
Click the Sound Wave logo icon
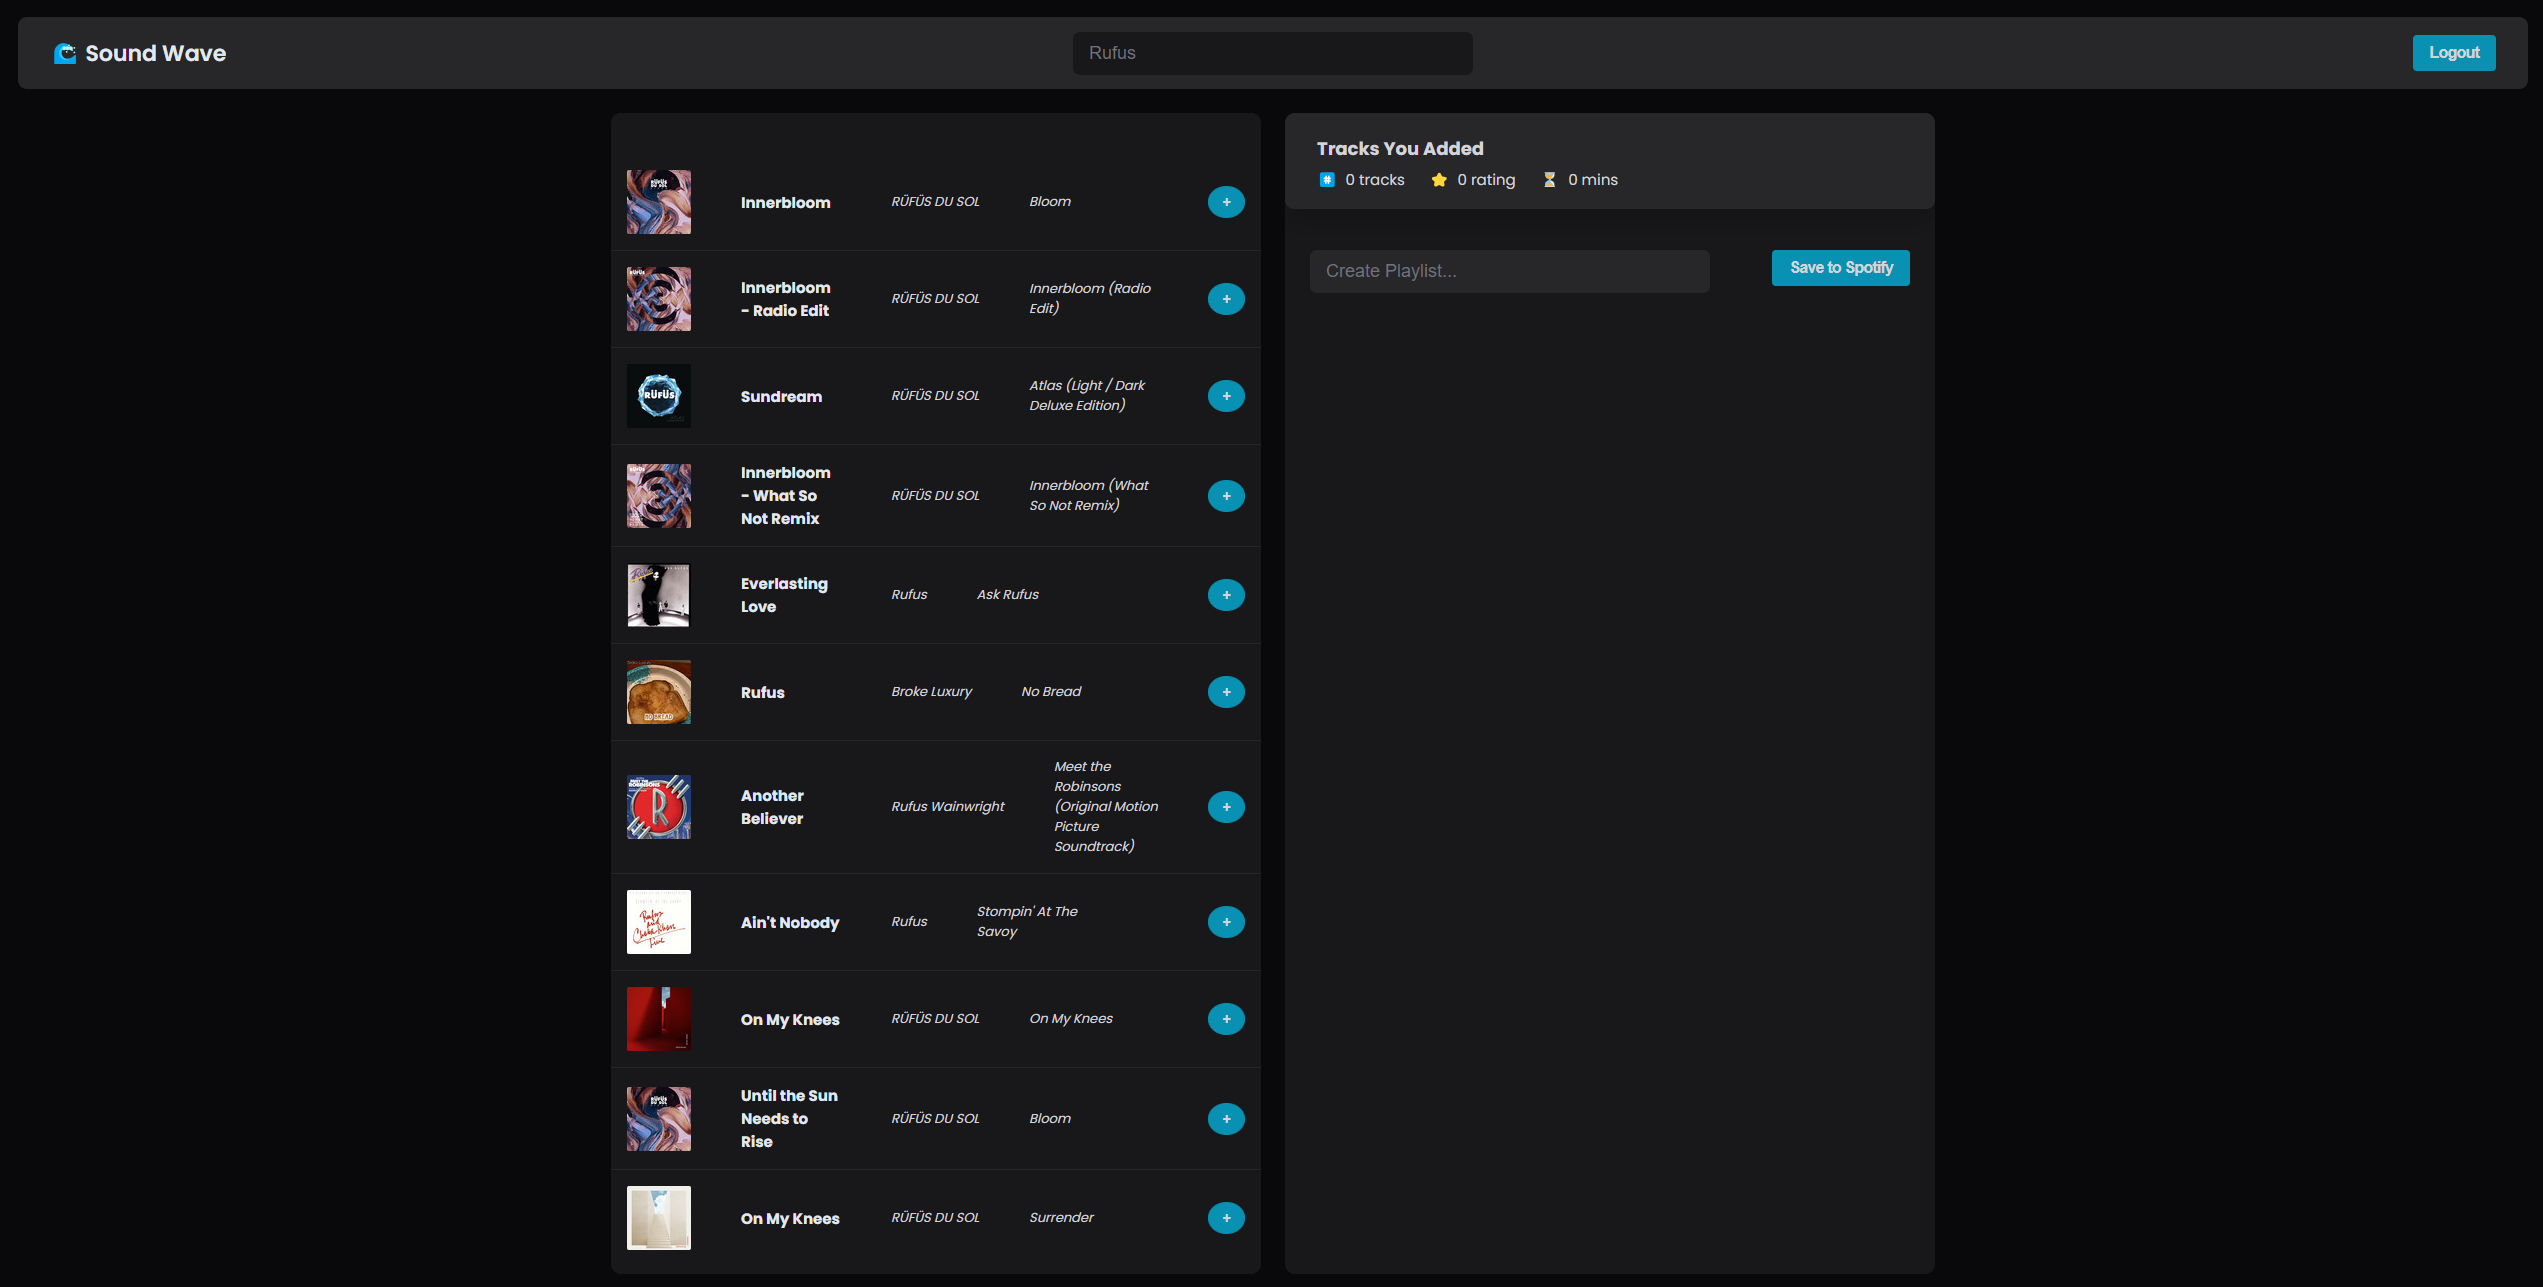tap(65, 53)
